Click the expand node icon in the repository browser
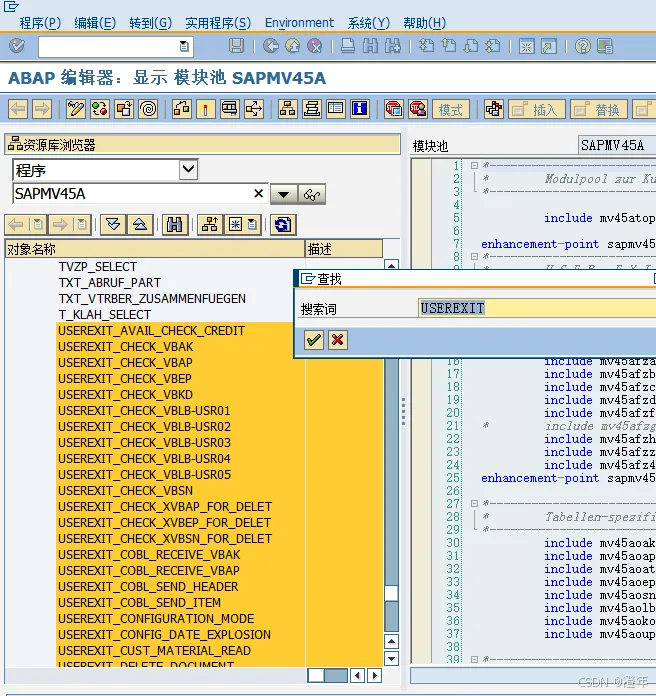The width and height of the screenshot is (656, 696). (114, 225)
